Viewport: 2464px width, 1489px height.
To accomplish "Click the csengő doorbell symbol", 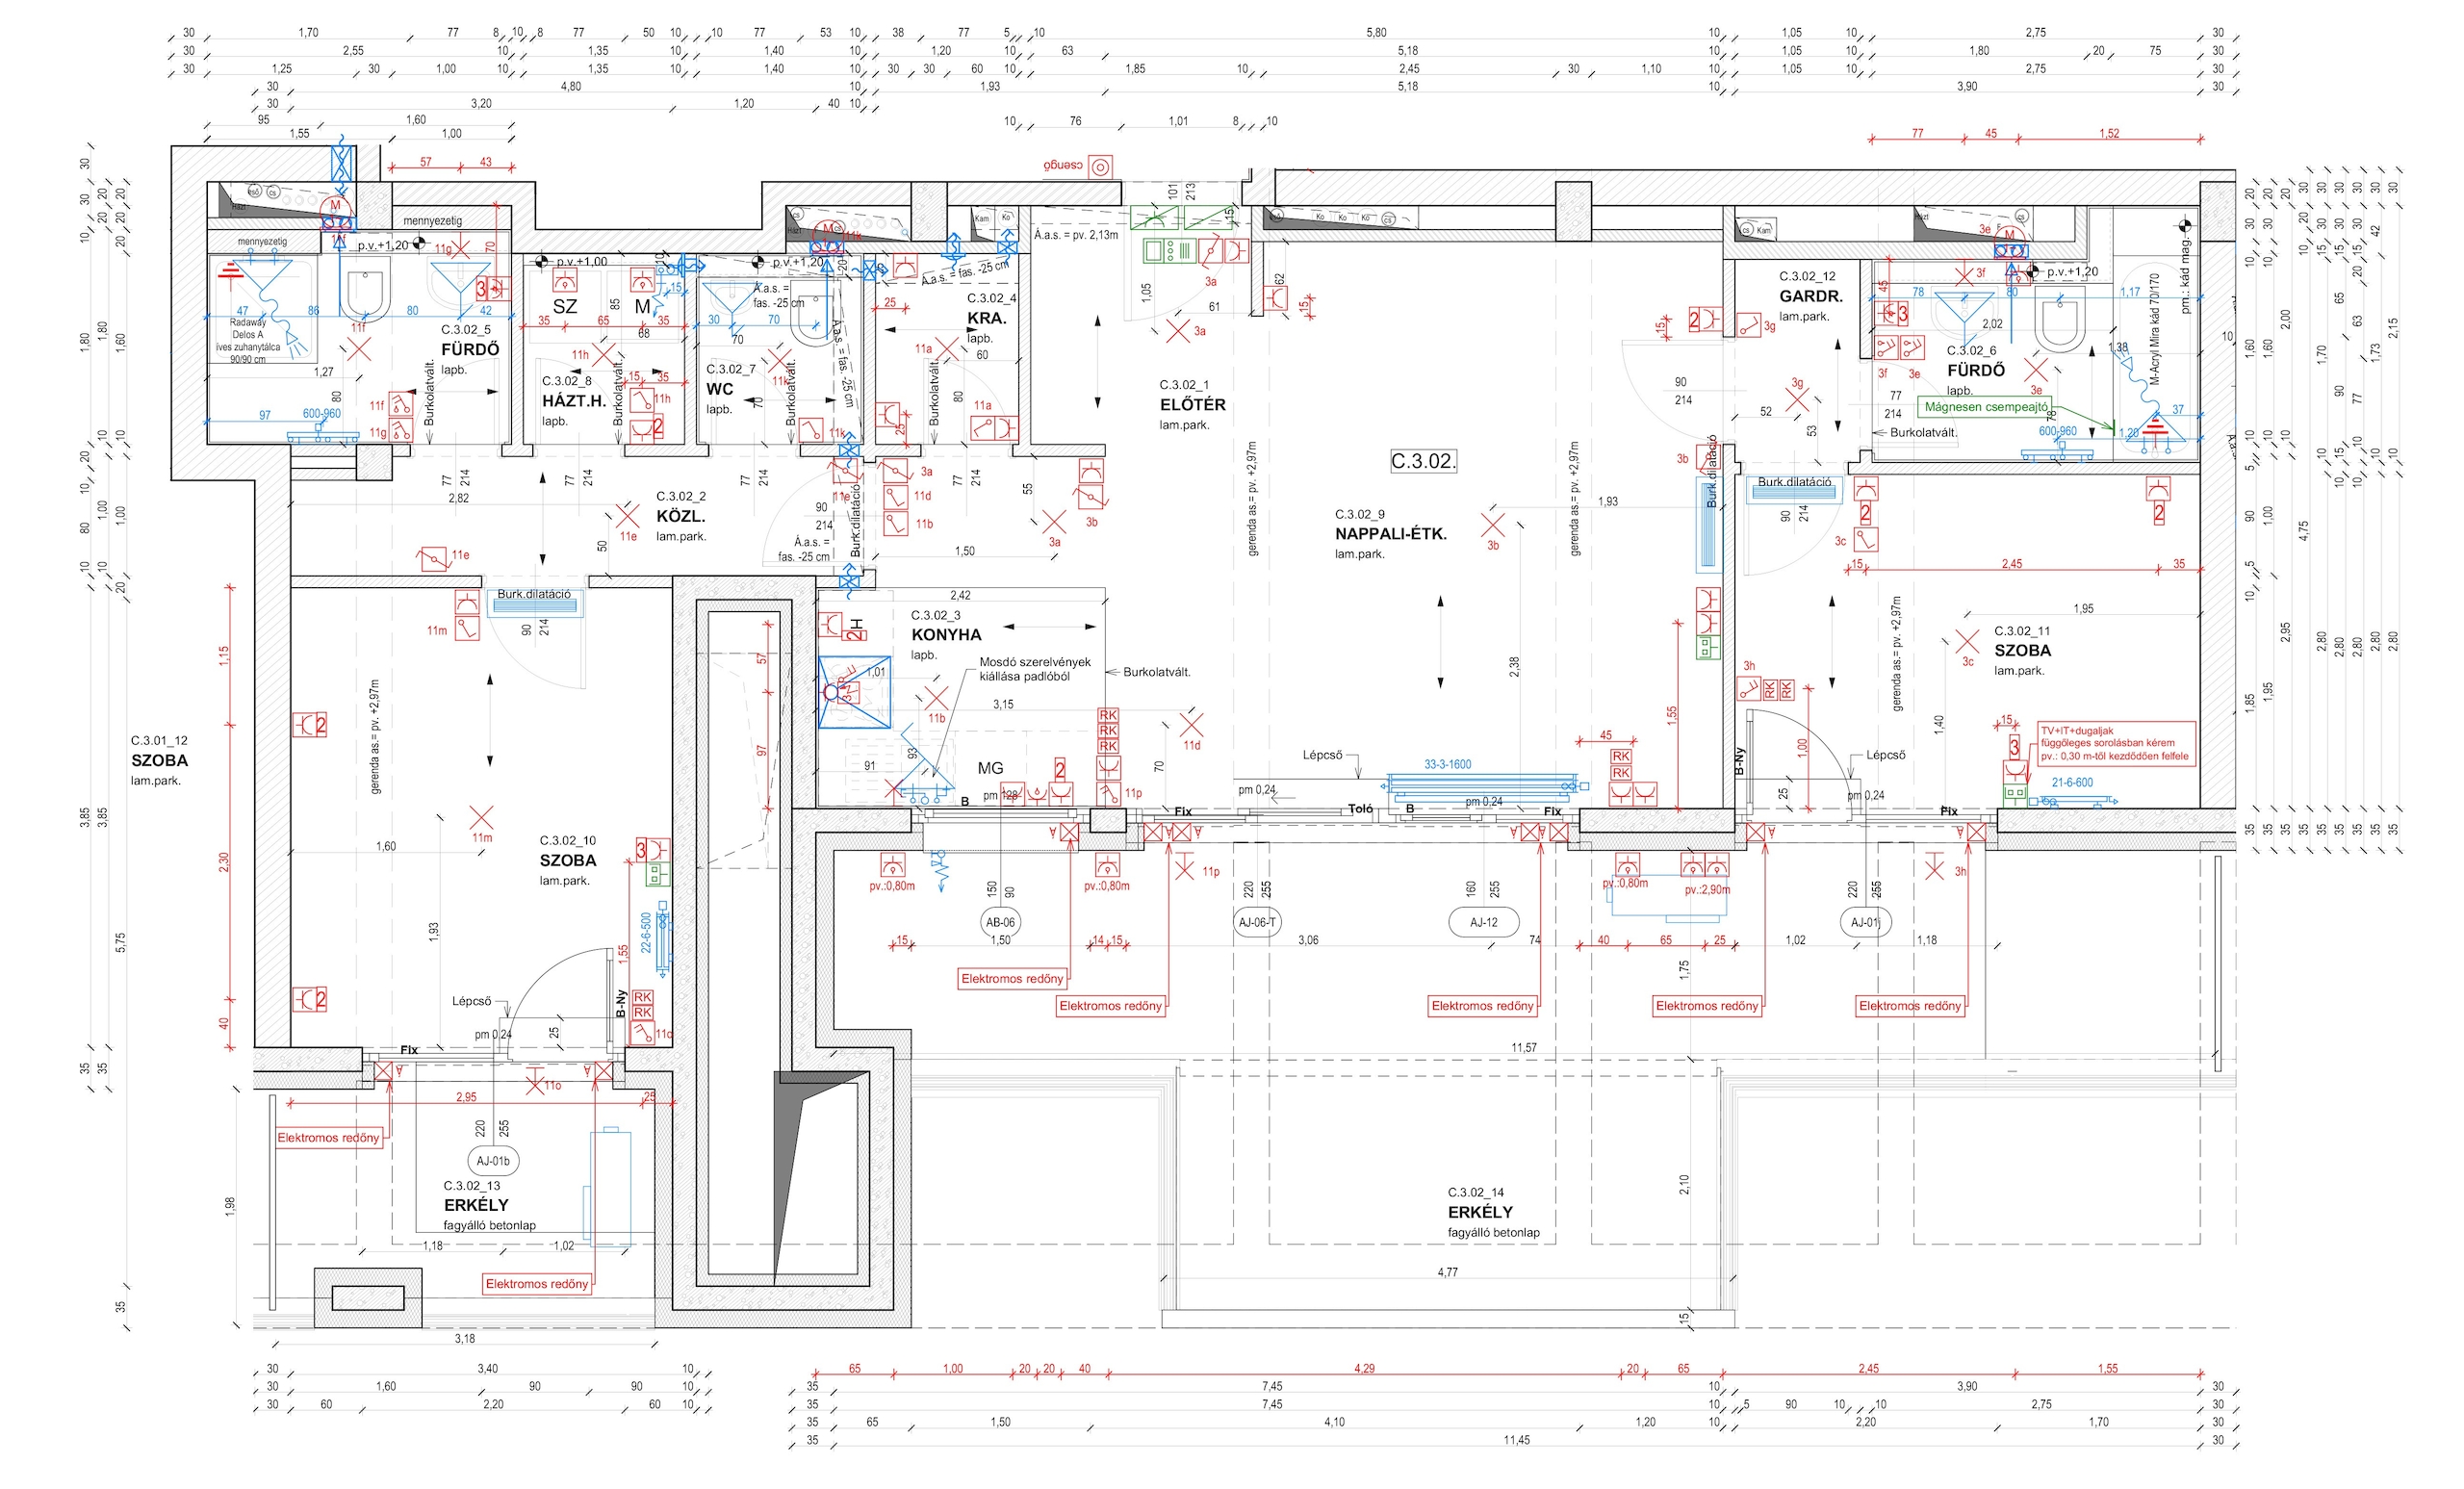I will (1100, 167).
